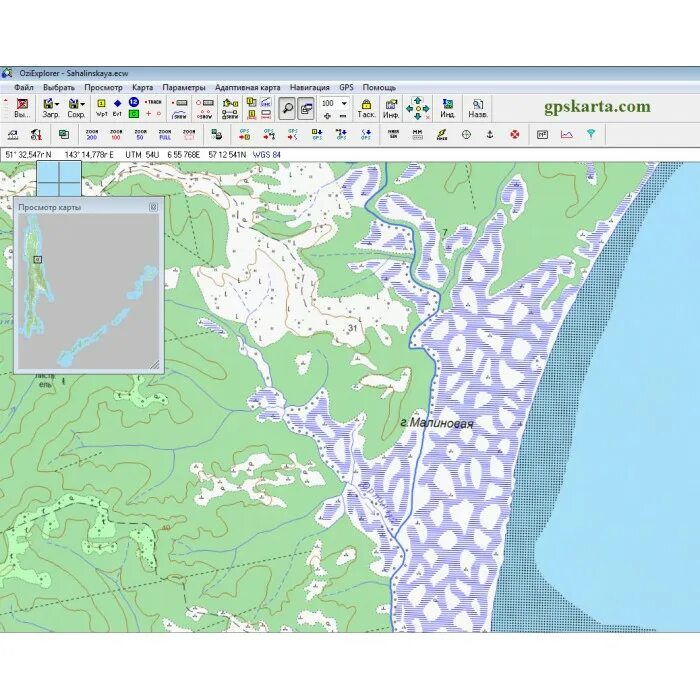Click the blue '12' circle icon
Viewport: 700px width, 700px height.
pyautogui.click(x=133, y=102)
